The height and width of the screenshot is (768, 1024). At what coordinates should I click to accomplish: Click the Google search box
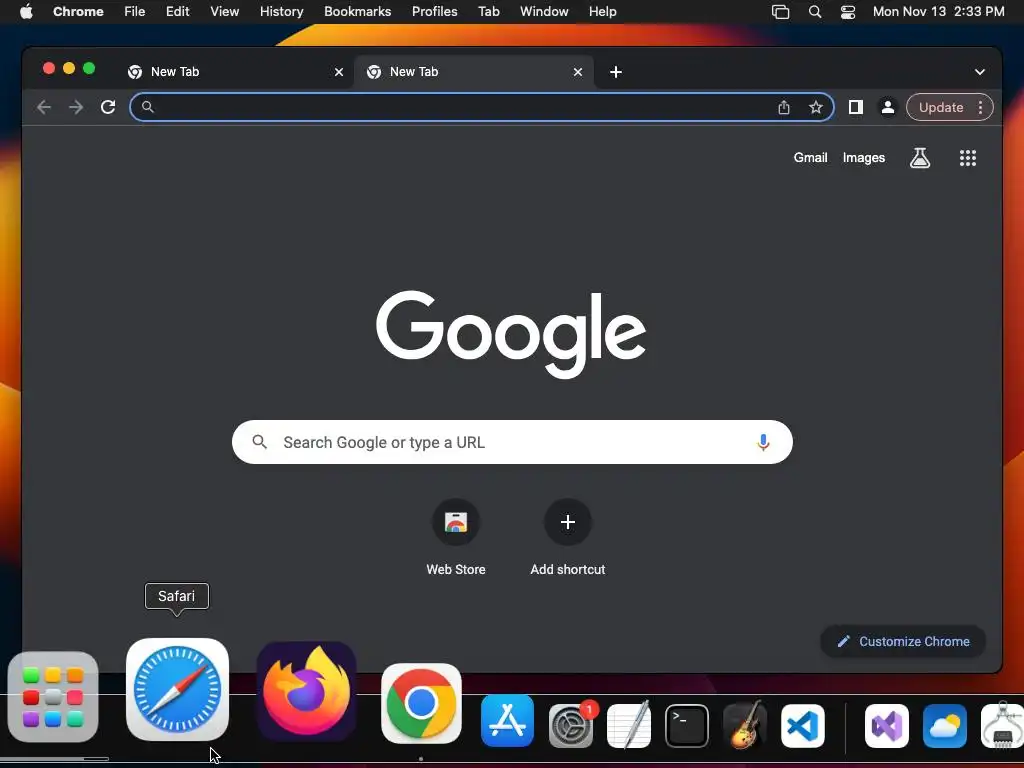tap(512, 442)
